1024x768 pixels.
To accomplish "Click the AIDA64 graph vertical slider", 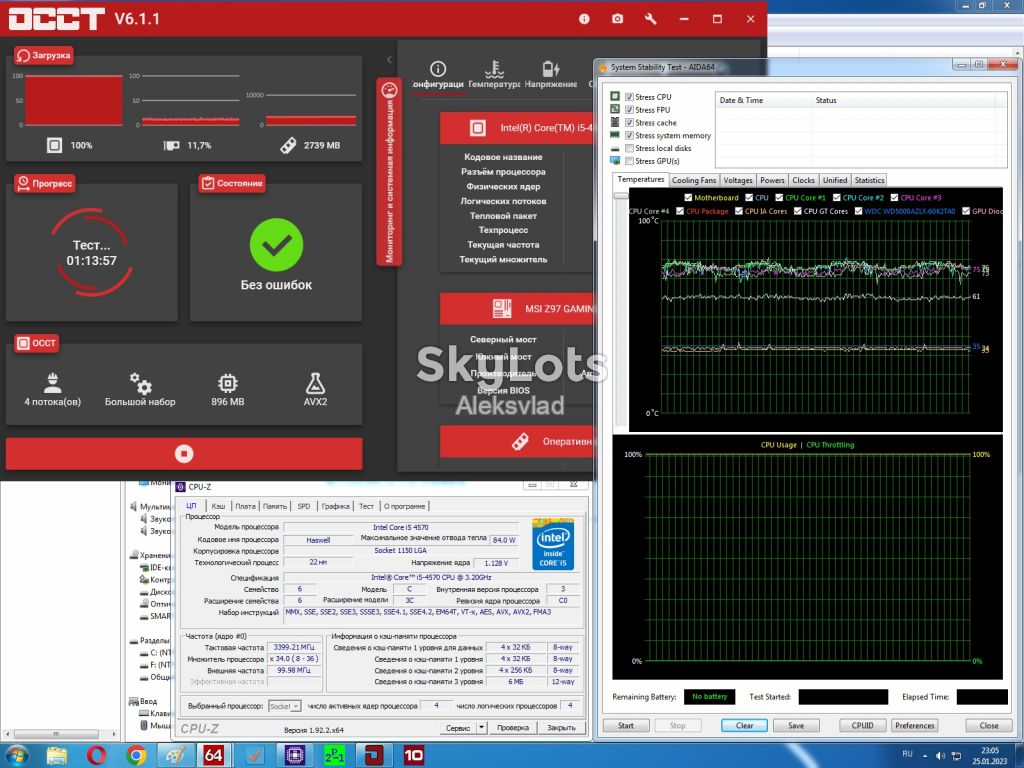I will coord(620,195).
